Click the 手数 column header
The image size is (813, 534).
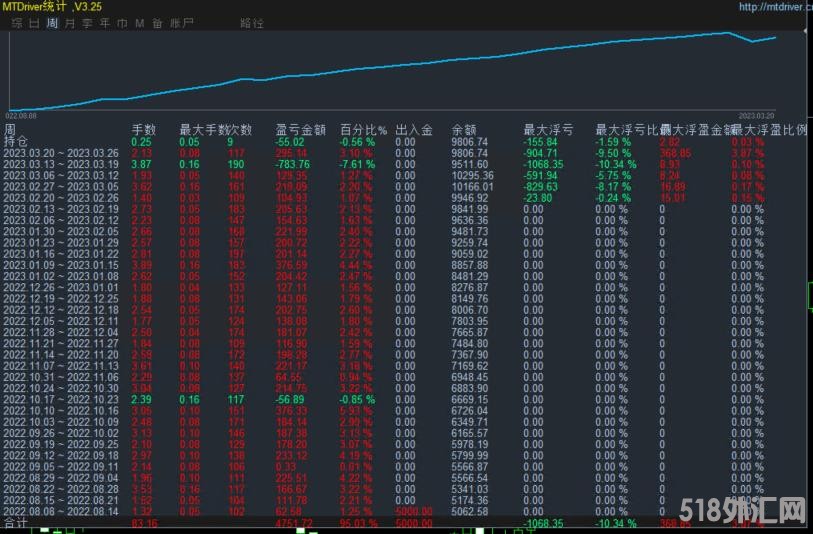click(144, 130)
